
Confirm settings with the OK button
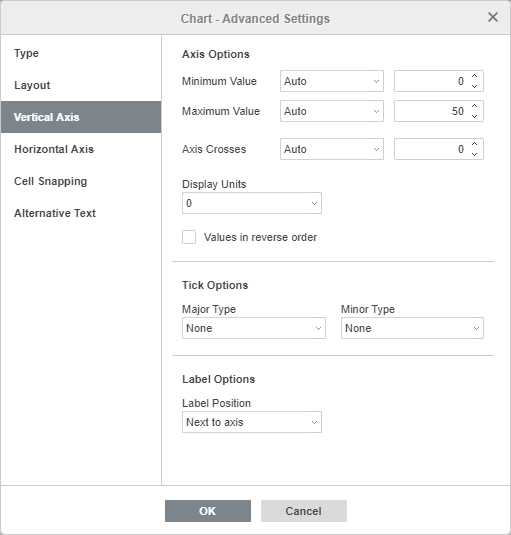coord(208,511)
